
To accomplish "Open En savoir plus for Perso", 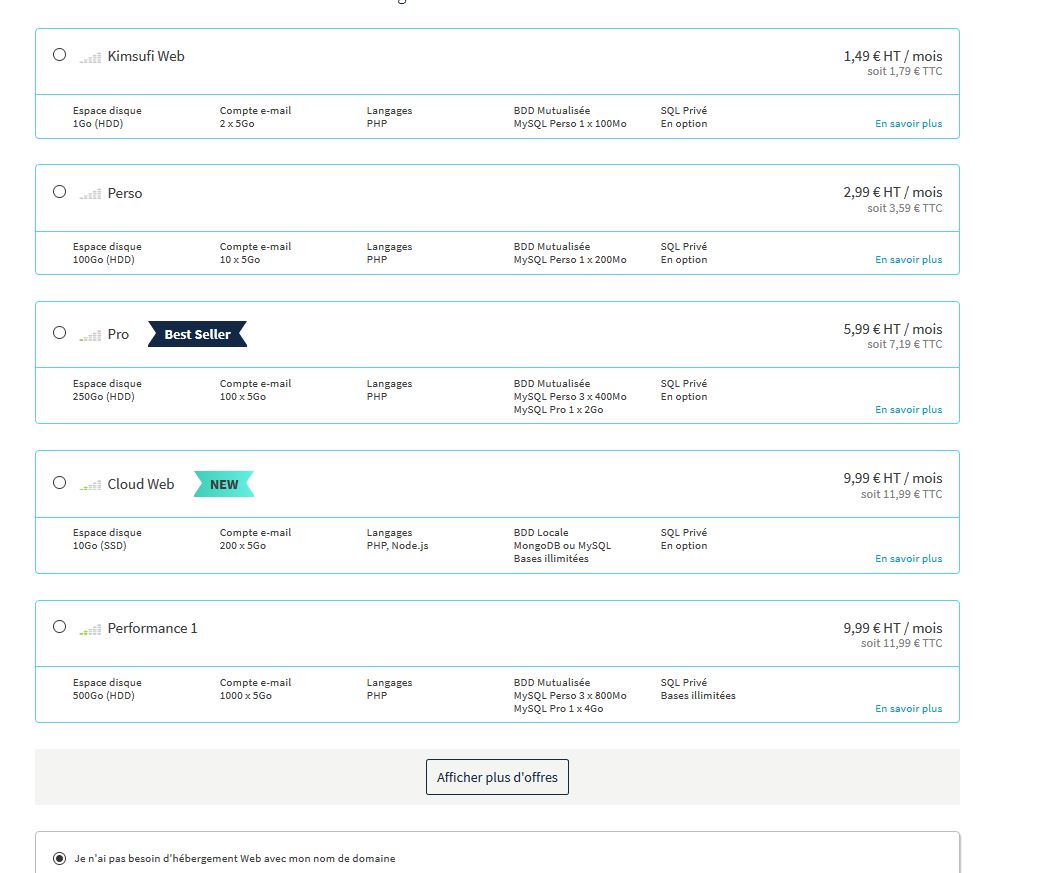I will click(x=909, y=259).
